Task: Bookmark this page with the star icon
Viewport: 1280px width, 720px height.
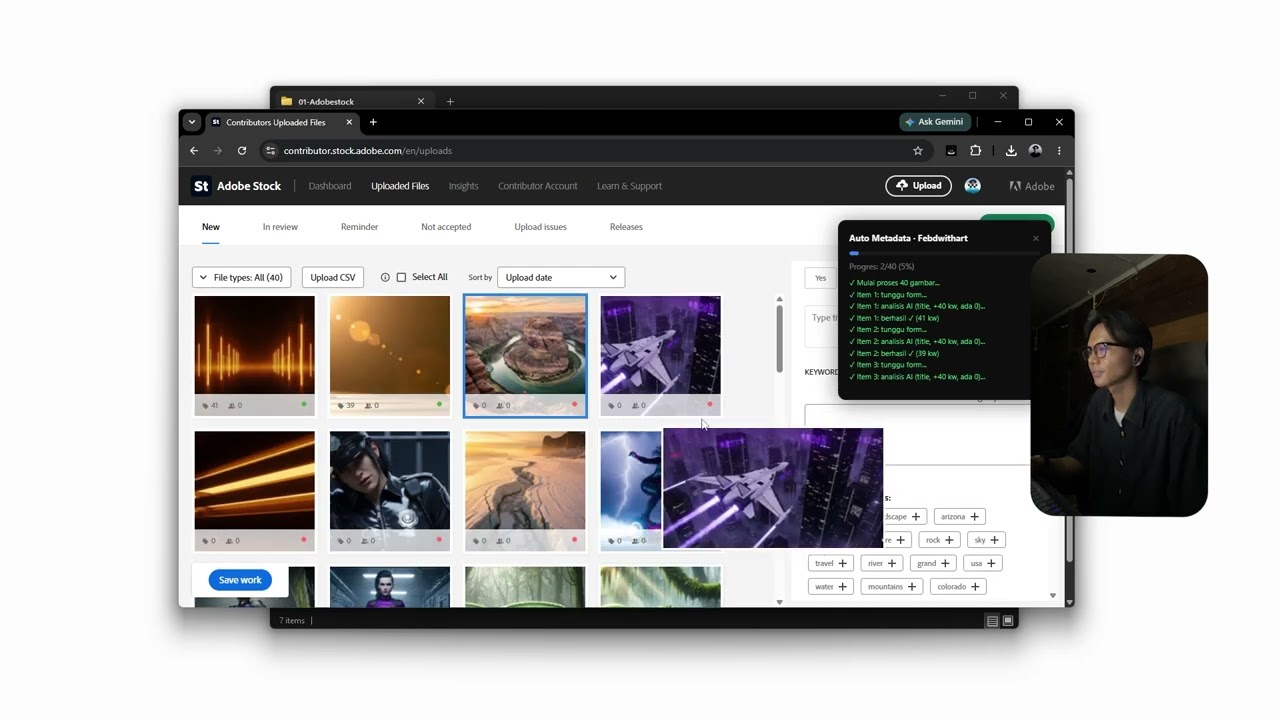Action: point(918,151)
